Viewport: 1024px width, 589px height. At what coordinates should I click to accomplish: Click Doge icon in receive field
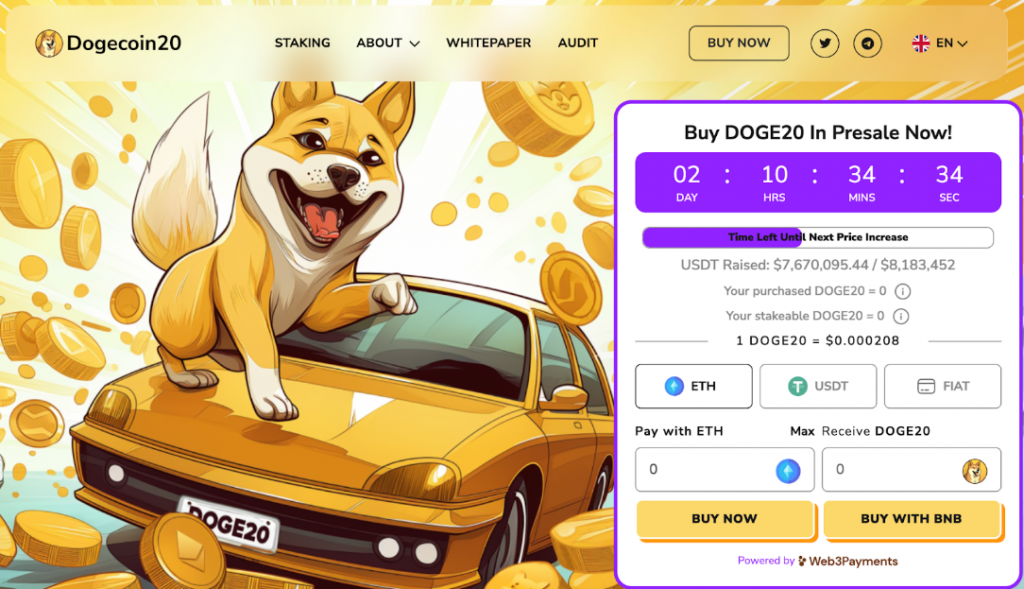tap(974, 470)
